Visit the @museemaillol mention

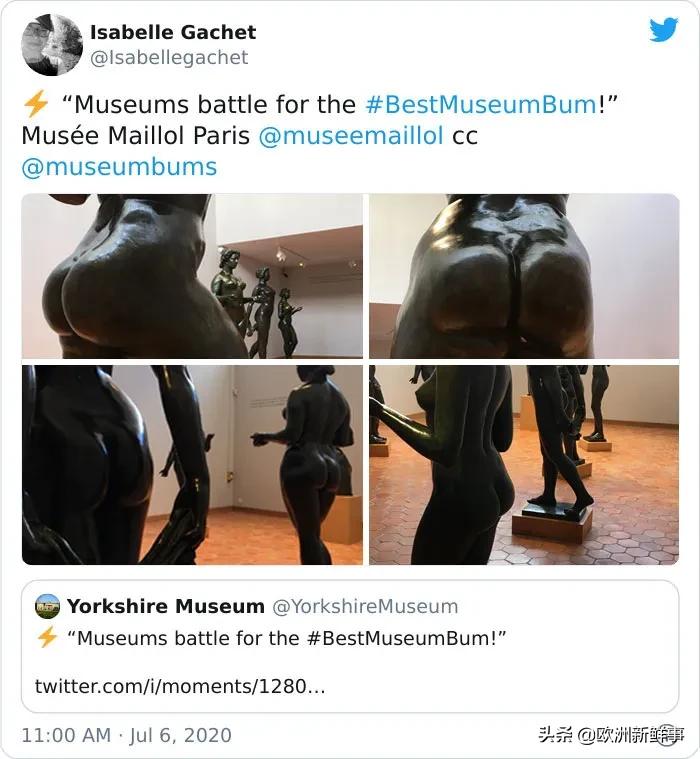point(351,136)
